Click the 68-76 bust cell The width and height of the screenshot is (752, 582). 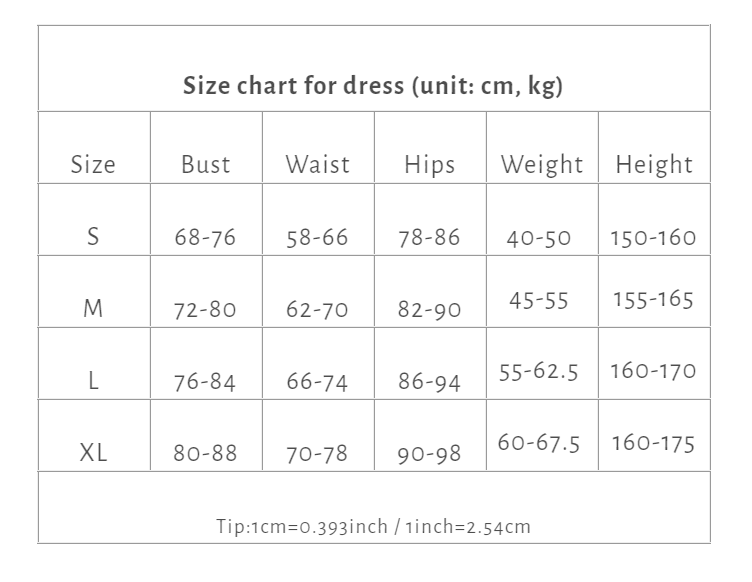pos(205,238)
